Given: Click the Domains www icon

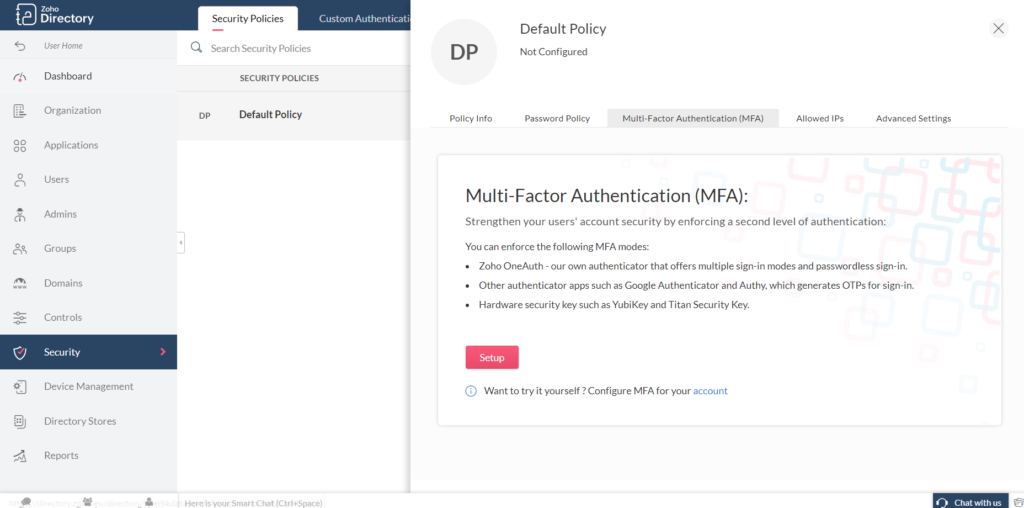Looking at the screenshot, I should tap(20, 283).
